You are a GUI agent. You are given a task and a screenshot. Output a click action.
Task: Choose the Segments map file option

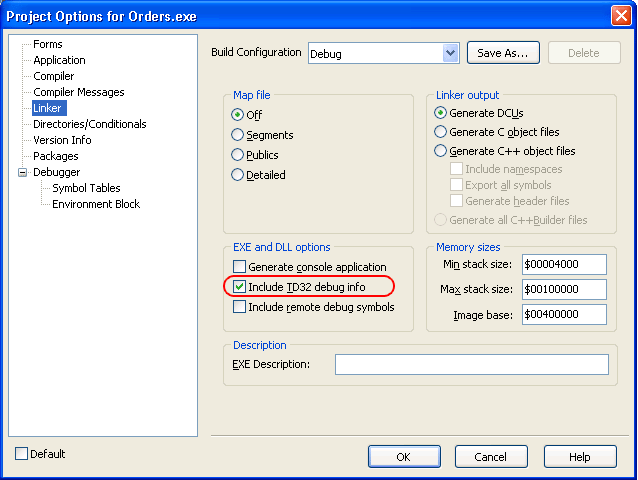point(238,135)
